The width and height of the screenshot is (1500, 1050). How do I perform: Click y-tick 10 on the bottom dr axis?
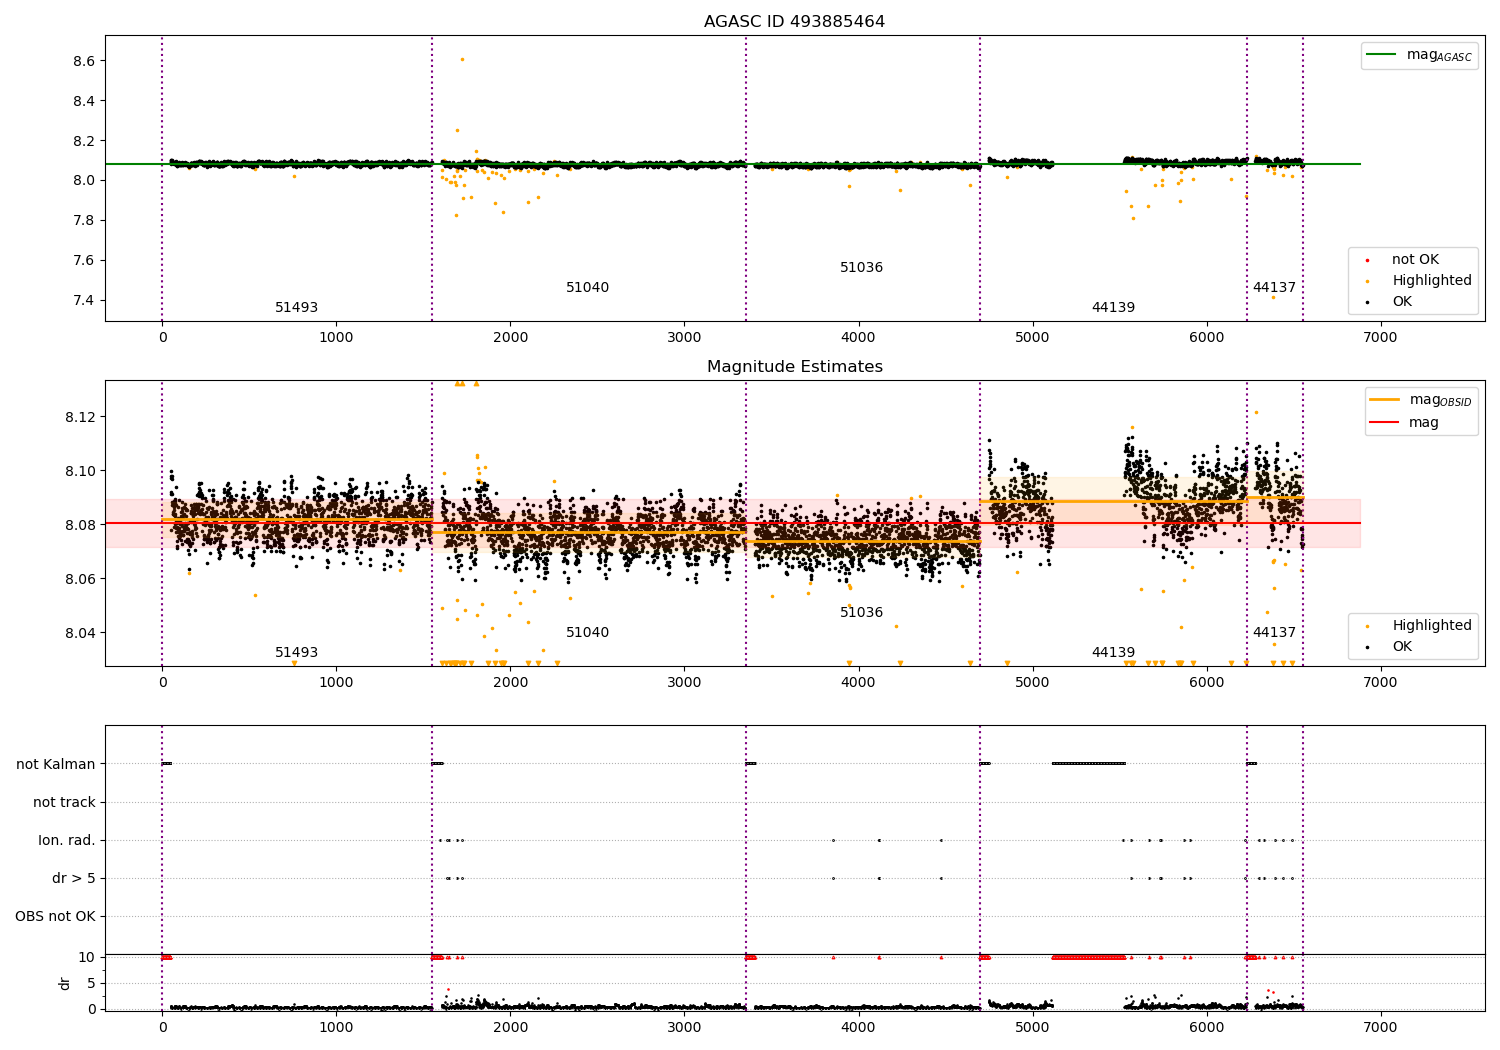click(88, 958)
